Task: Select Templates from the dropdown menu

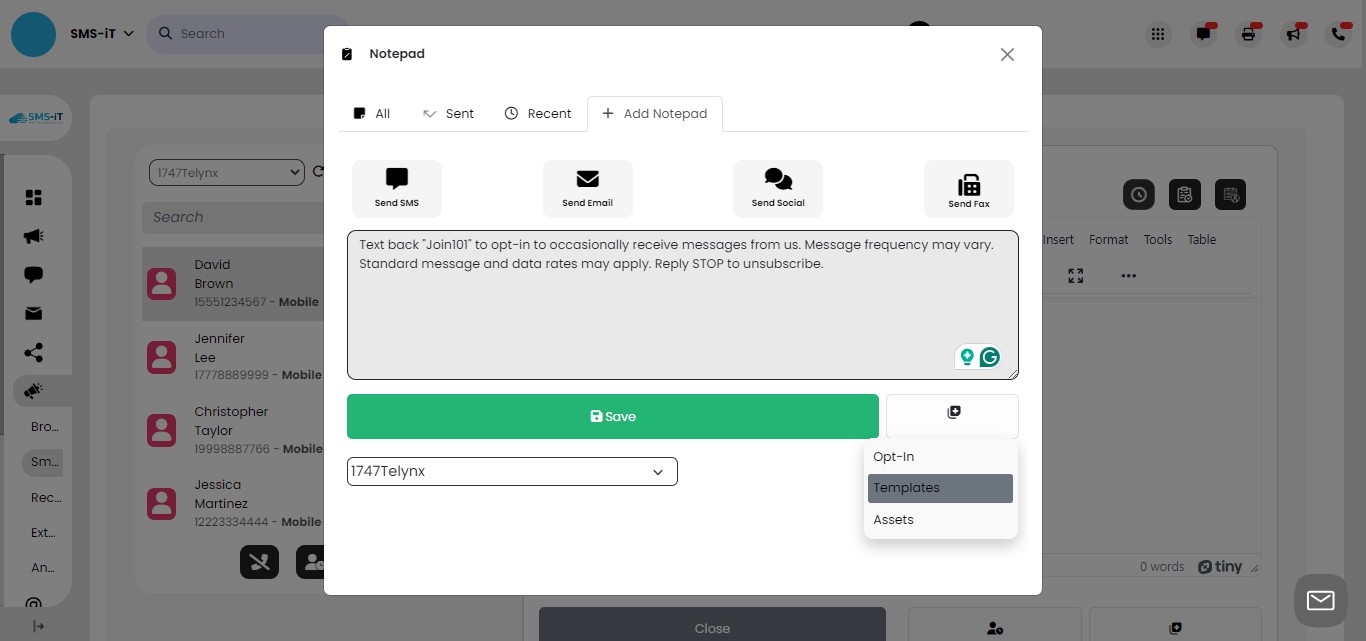Action: [906, 488]
